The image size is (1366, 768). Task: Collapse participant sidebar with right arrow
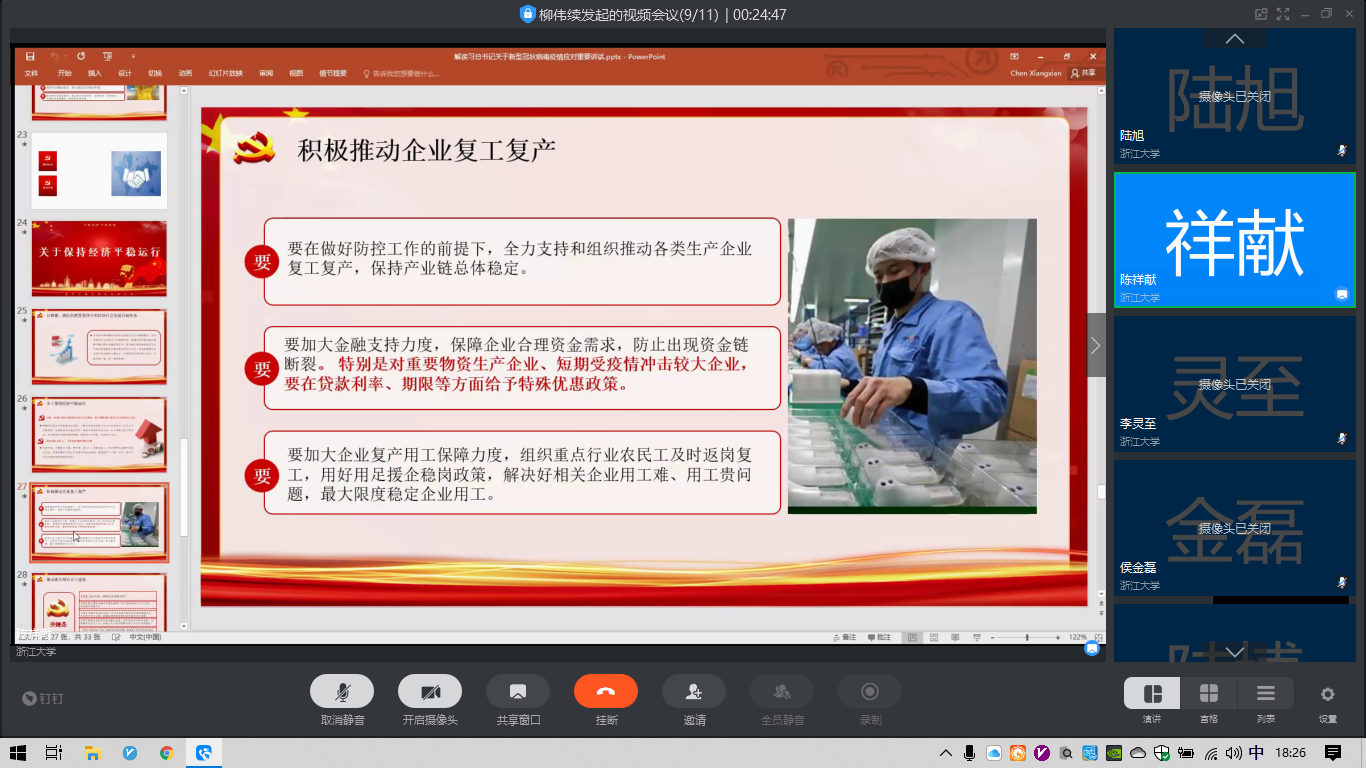click(x=1096, y=345)
